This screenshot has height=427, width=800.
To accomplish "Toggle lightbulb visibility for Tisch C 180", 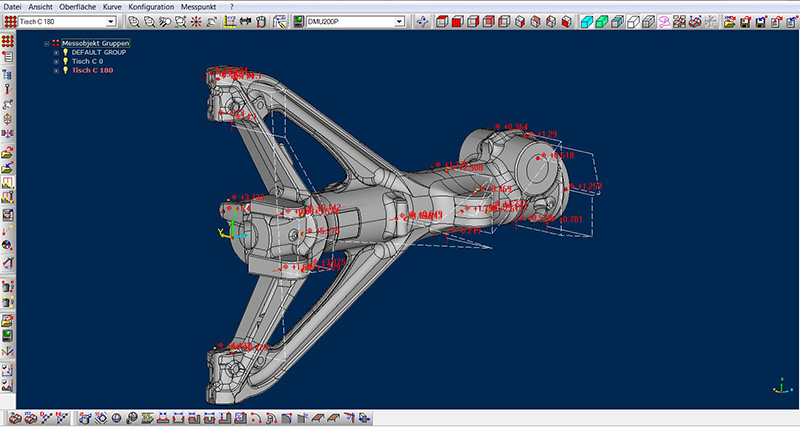I will [65, 70].
